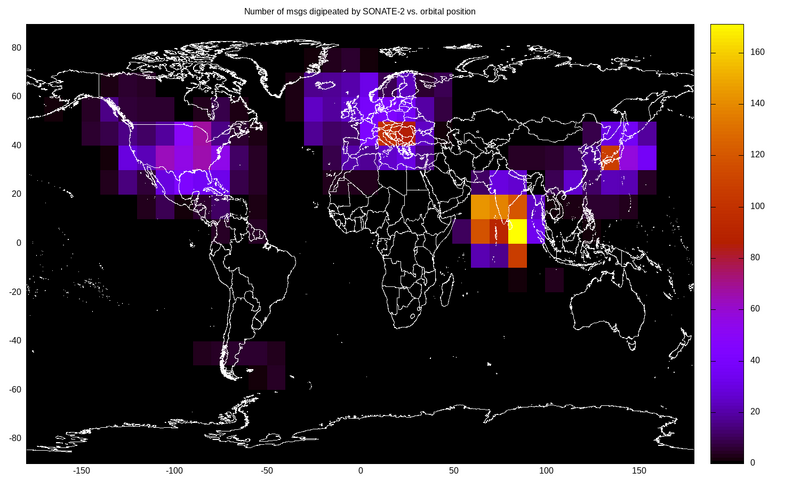Image resolution: width=800 pixels, height=480 pixels.
Task: Click the y-axis tick label 0
Action: pos(20,243)
